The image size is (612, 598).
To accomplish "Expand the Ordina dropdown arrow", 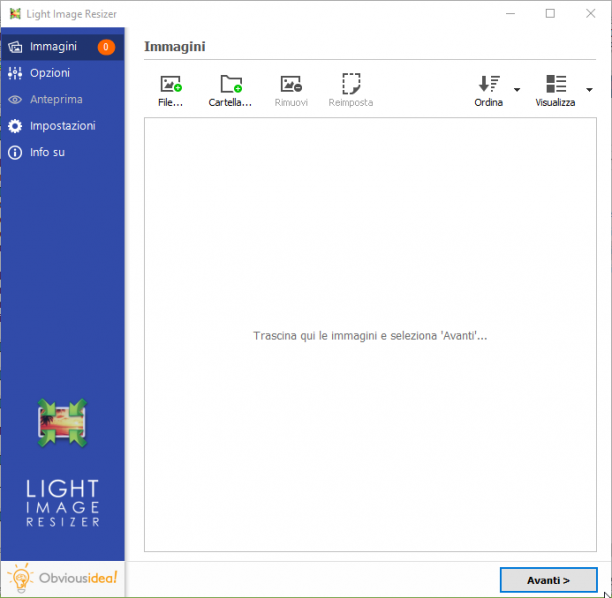I will click(517, 90).
